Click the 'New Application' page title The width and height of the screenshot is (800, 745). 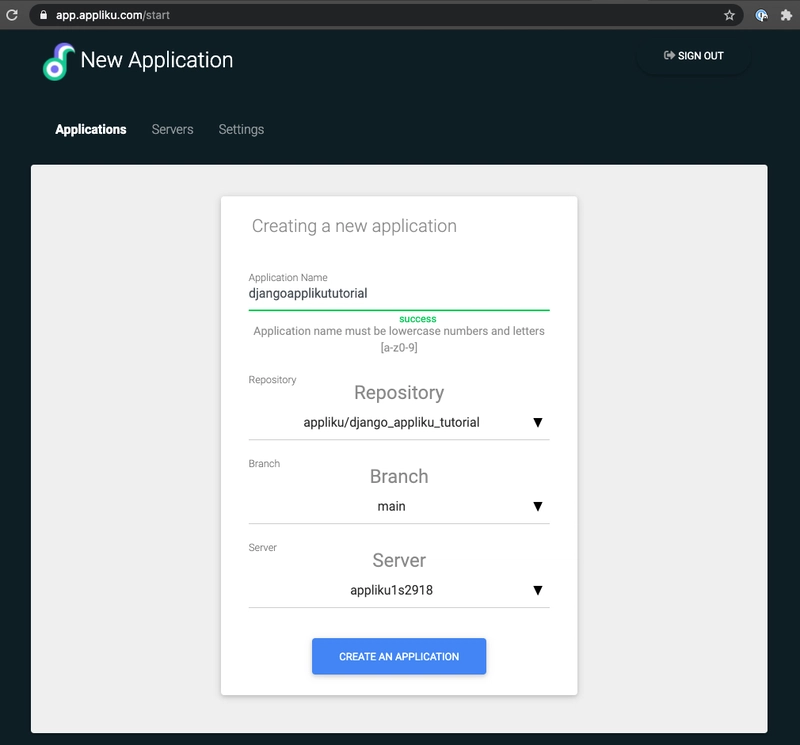pyautogui.click(x=157, y=60)
